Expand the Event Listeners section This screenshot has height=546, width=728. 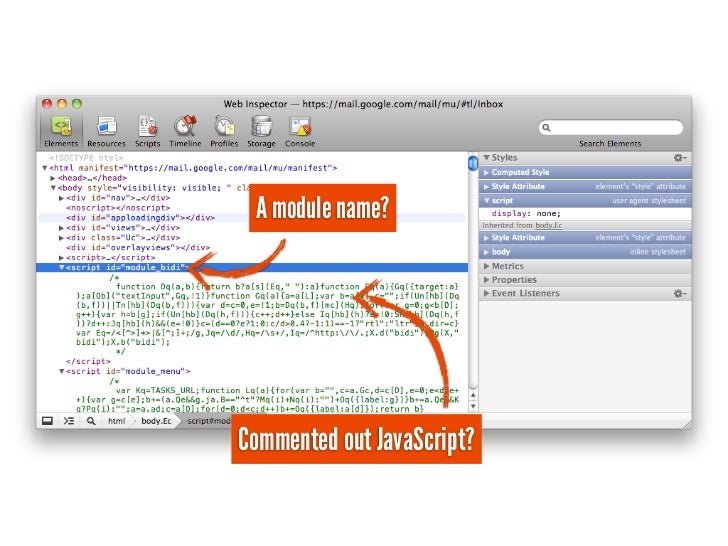tap(486, 293)
